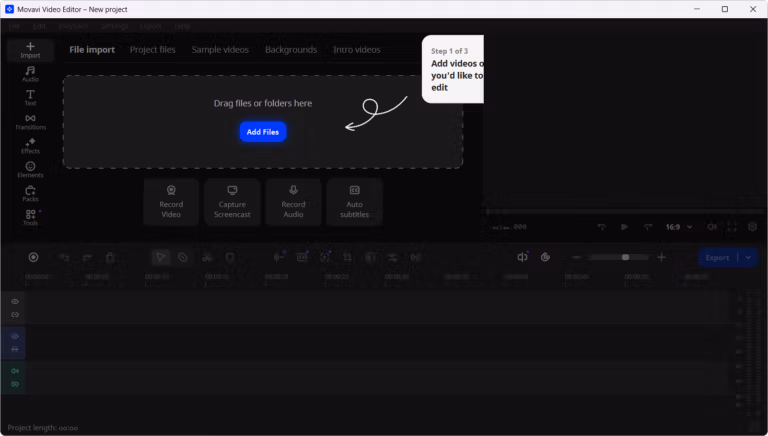The height and width of the screenshot is (436, 768).
Task: Open the Packs sidebar panel
Action: click(x=30, y=194)
